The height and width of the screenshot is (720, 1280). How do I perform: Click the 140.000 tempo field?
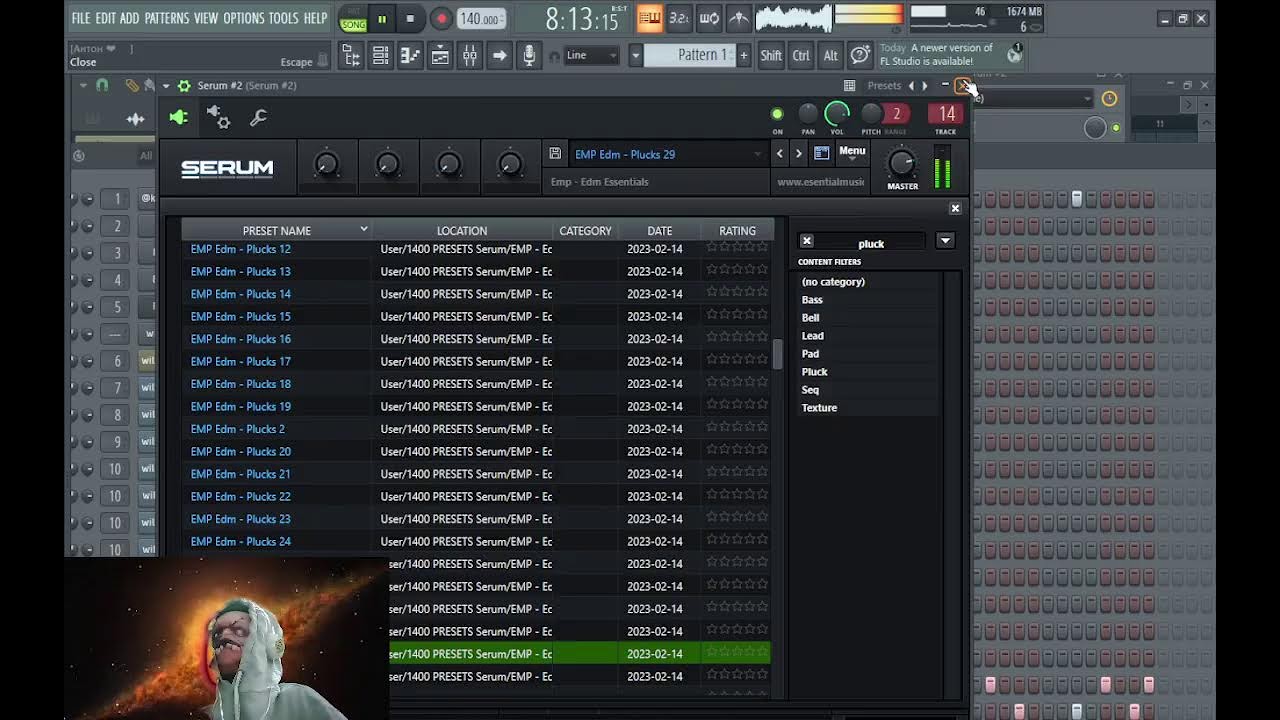pyautogui.click(x=480, y=19)
